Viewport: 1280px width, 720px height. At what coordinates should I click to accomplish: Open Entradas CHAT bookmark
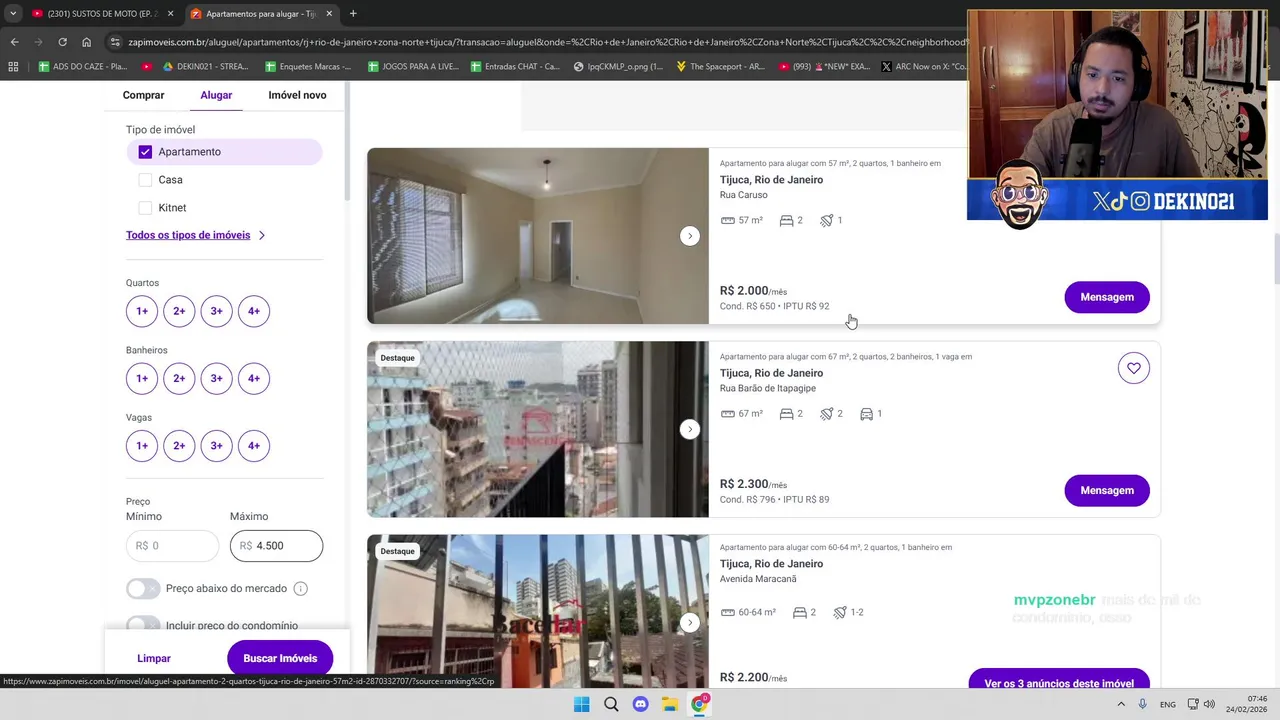[514, 67]
